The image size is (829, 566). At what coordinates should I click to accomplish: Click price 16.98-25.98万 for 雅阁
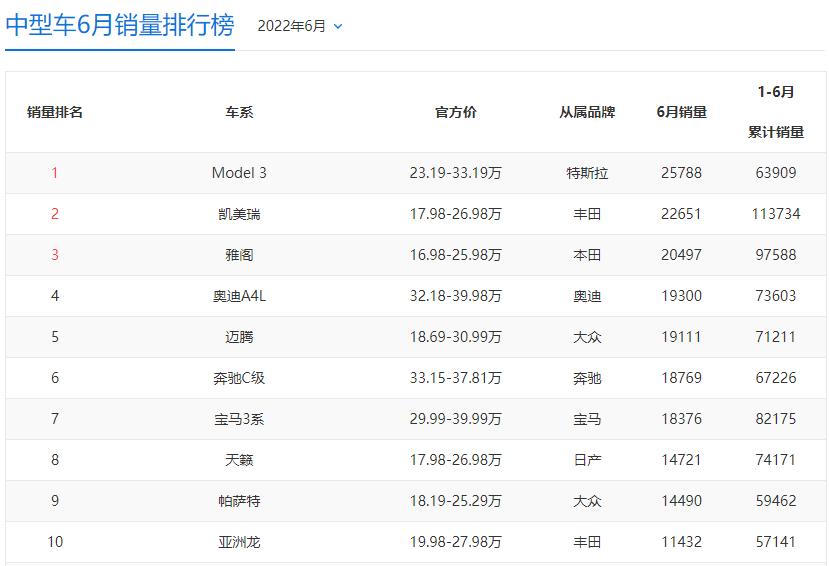(455, 255)
